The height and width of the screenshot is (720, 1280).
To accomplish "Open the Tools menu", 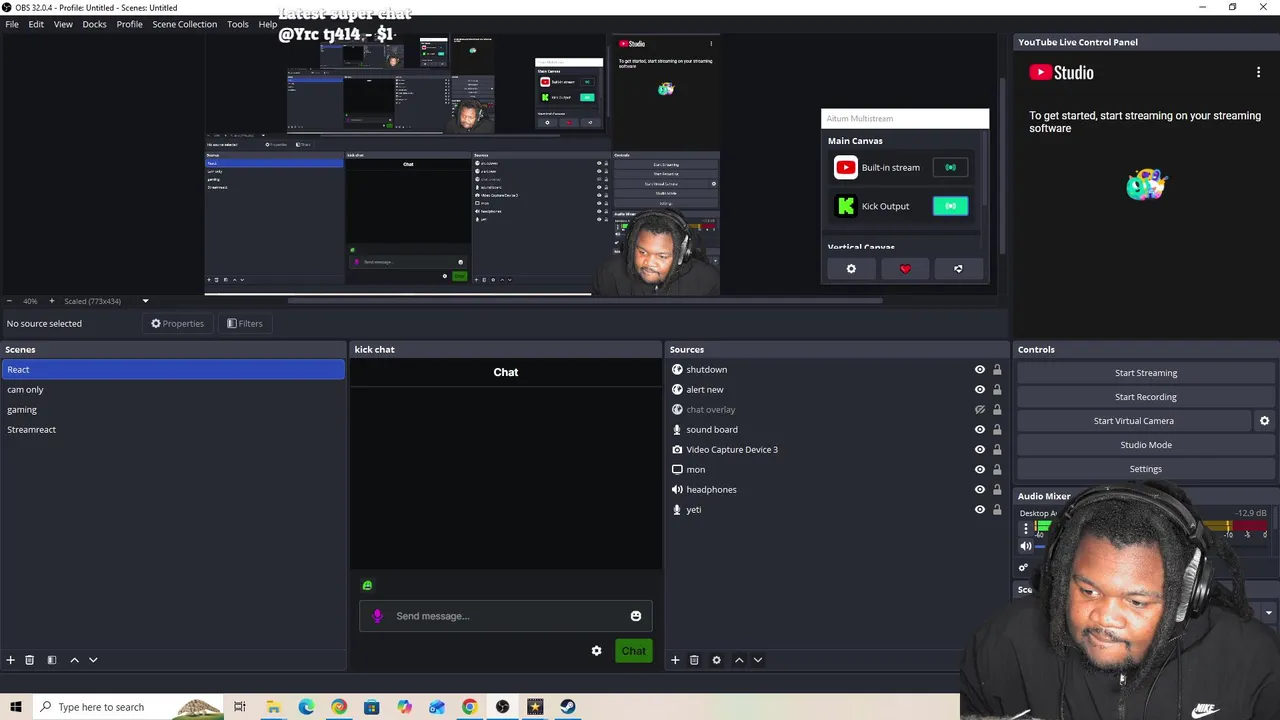I will (x=237, y=24).
